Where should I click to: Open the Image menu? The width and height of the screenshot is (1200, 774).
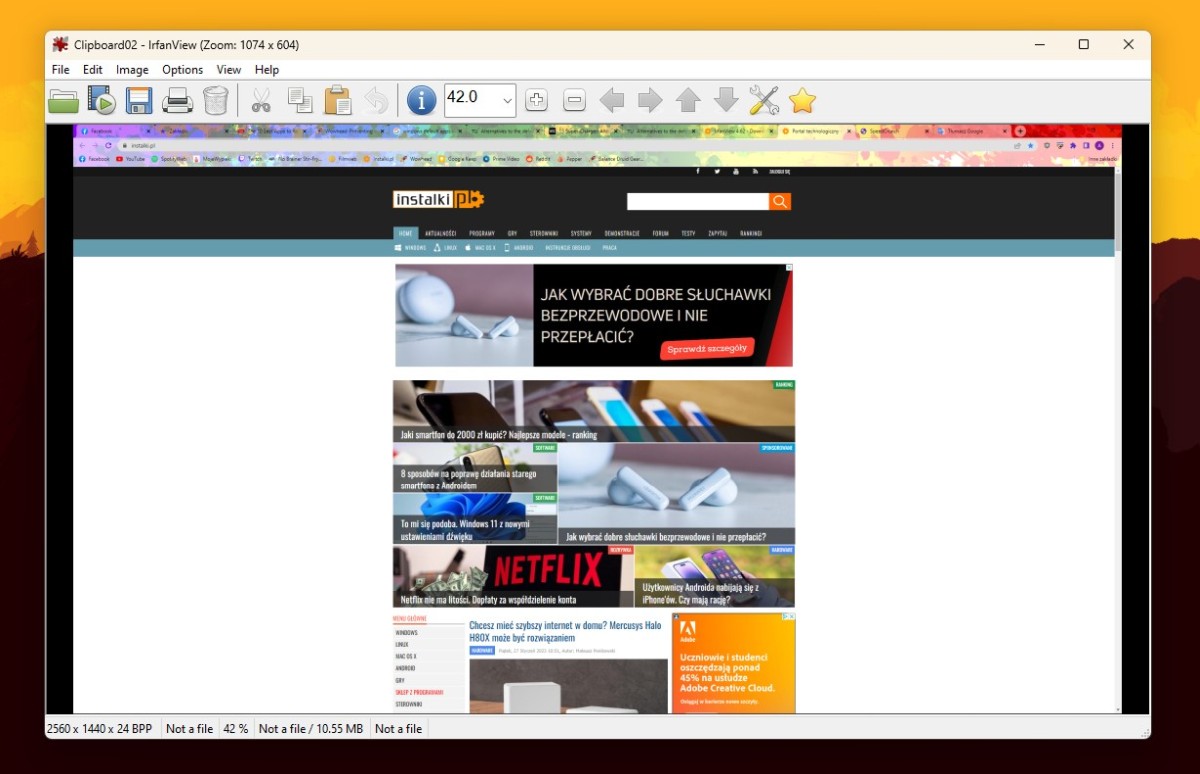[x=132, y=70]
